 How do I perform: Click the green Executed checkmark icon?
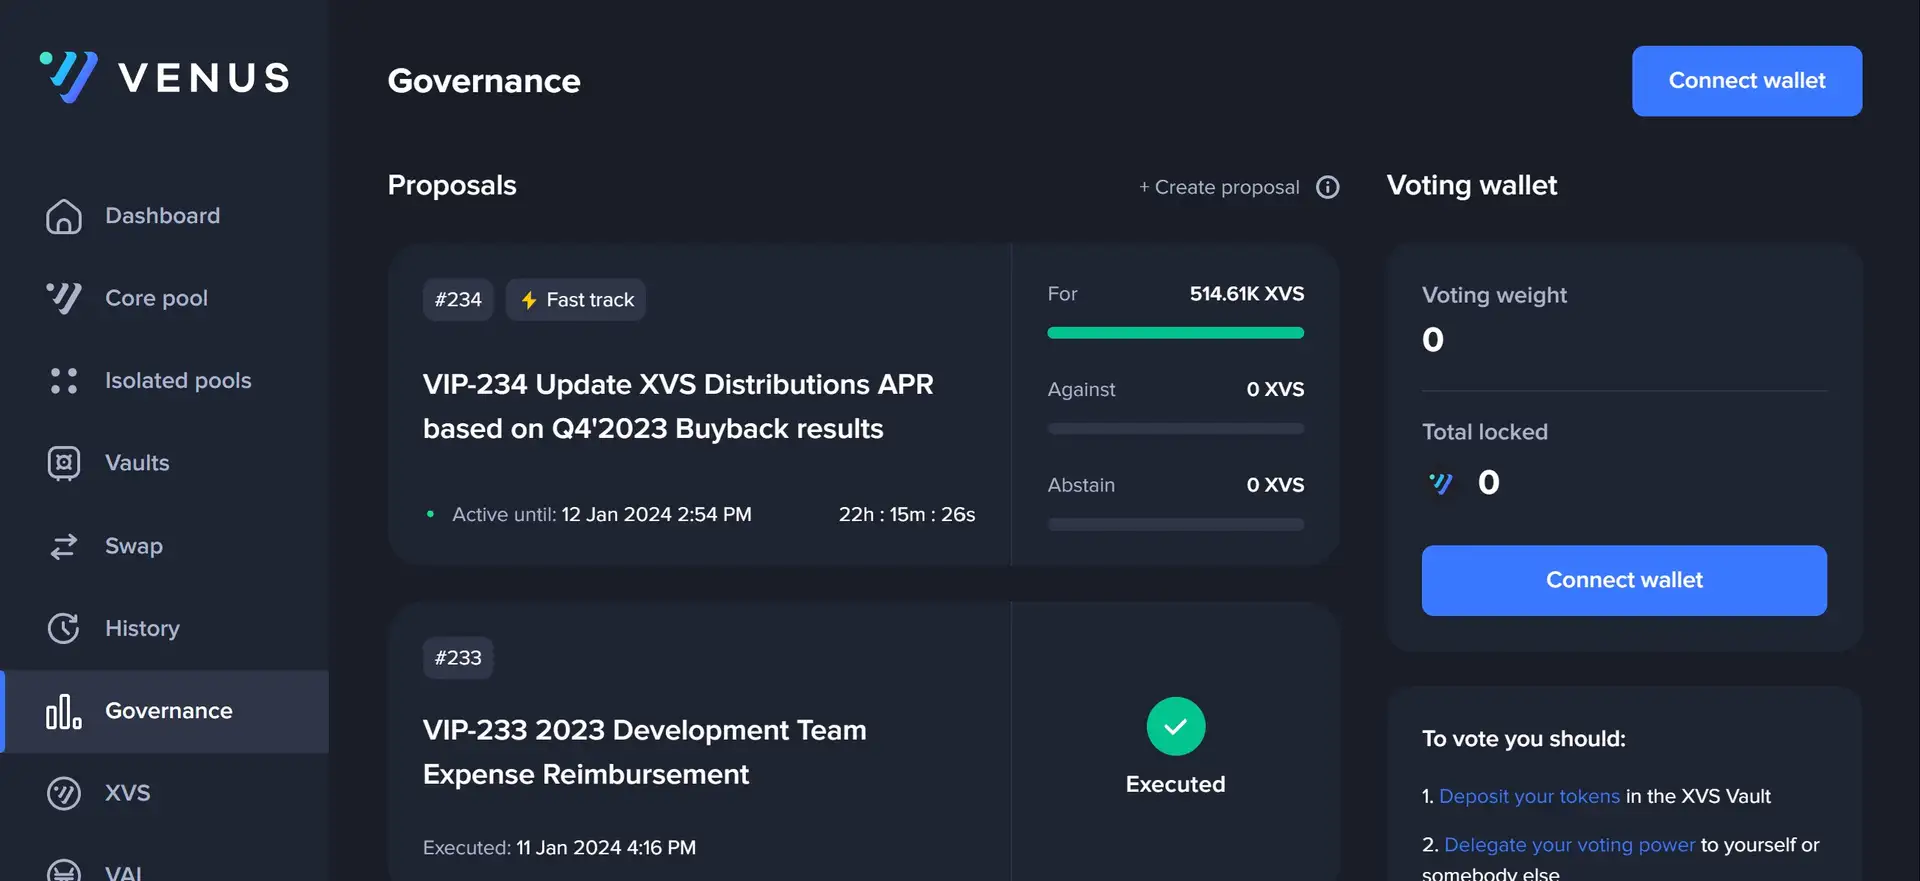point(1175,726)
